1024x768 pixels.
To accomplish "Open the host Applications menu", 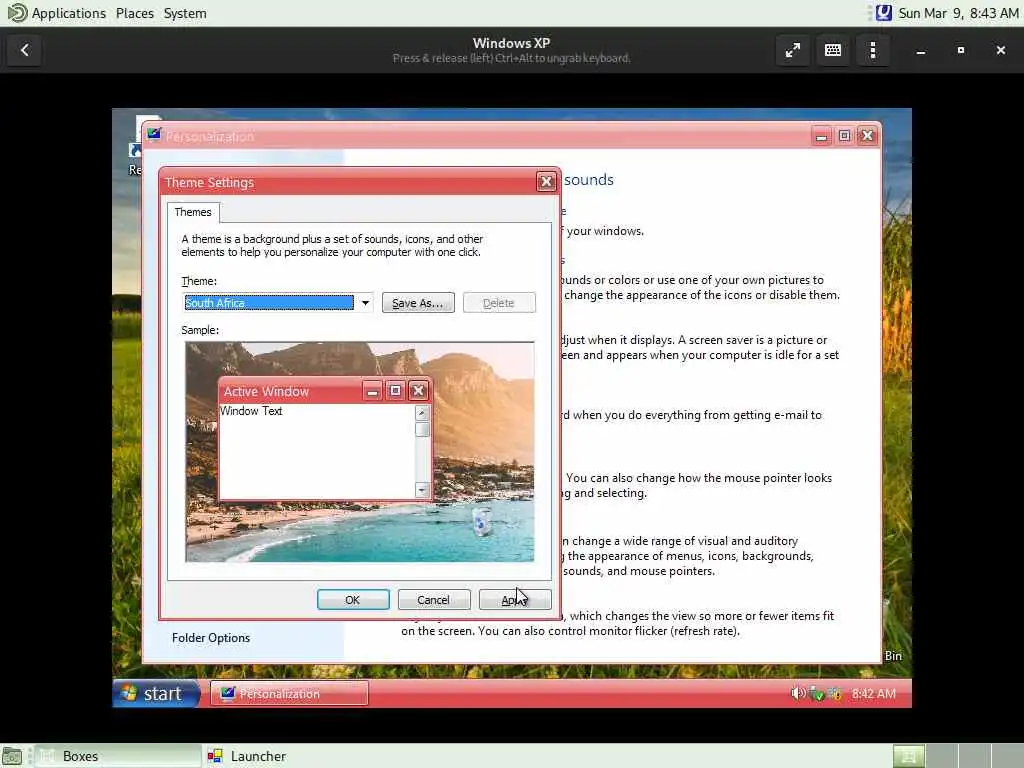I will tap(69, 13).
